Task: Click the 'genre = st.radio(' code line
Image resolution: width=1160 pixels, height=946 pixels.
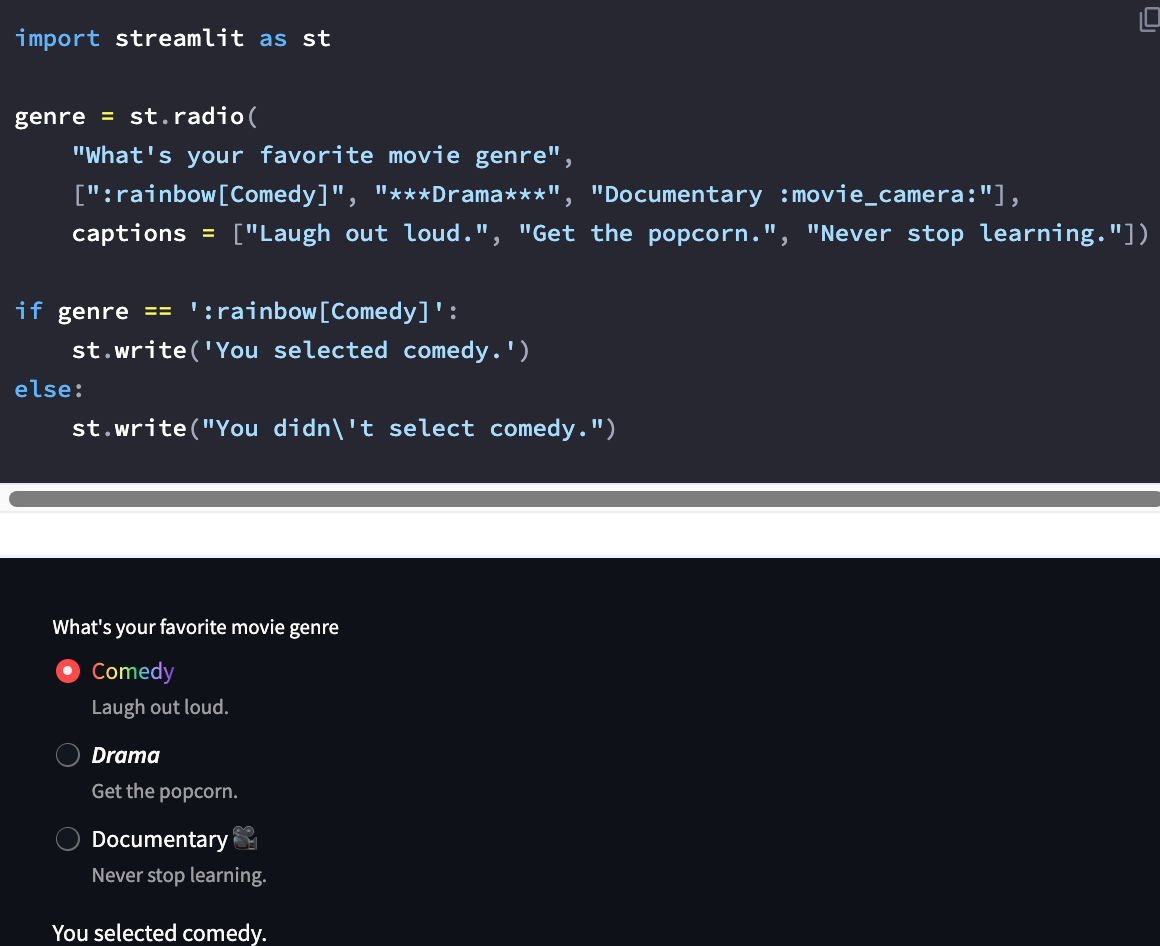Action: coord(136,116)
